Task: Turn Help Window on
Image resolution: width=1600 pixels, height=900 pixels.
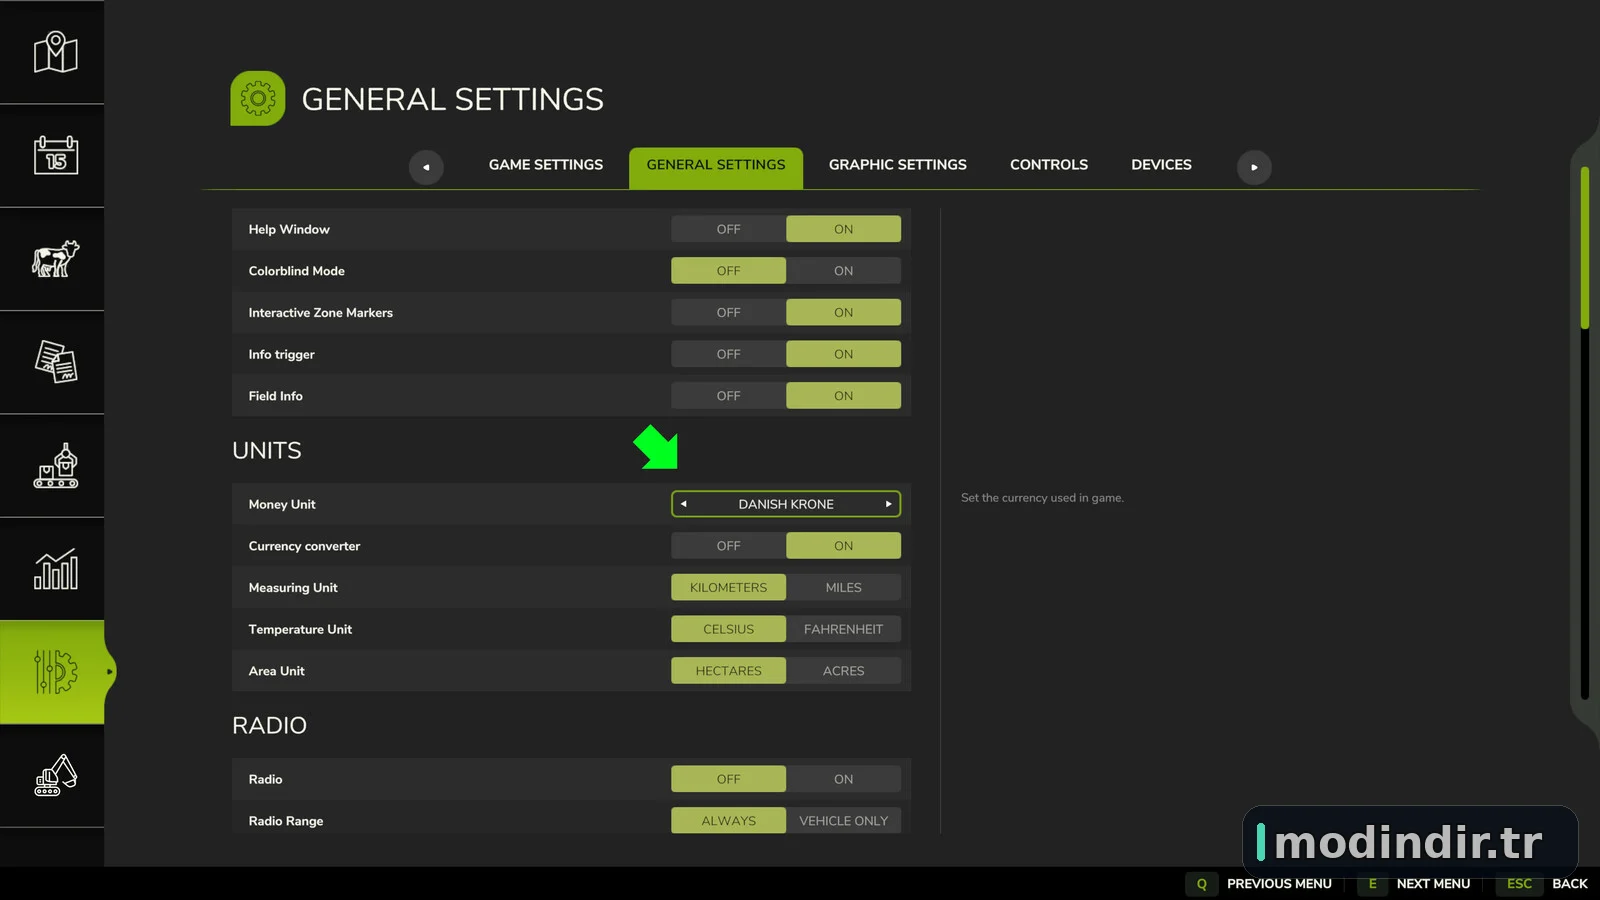Action: coord(843,229)
